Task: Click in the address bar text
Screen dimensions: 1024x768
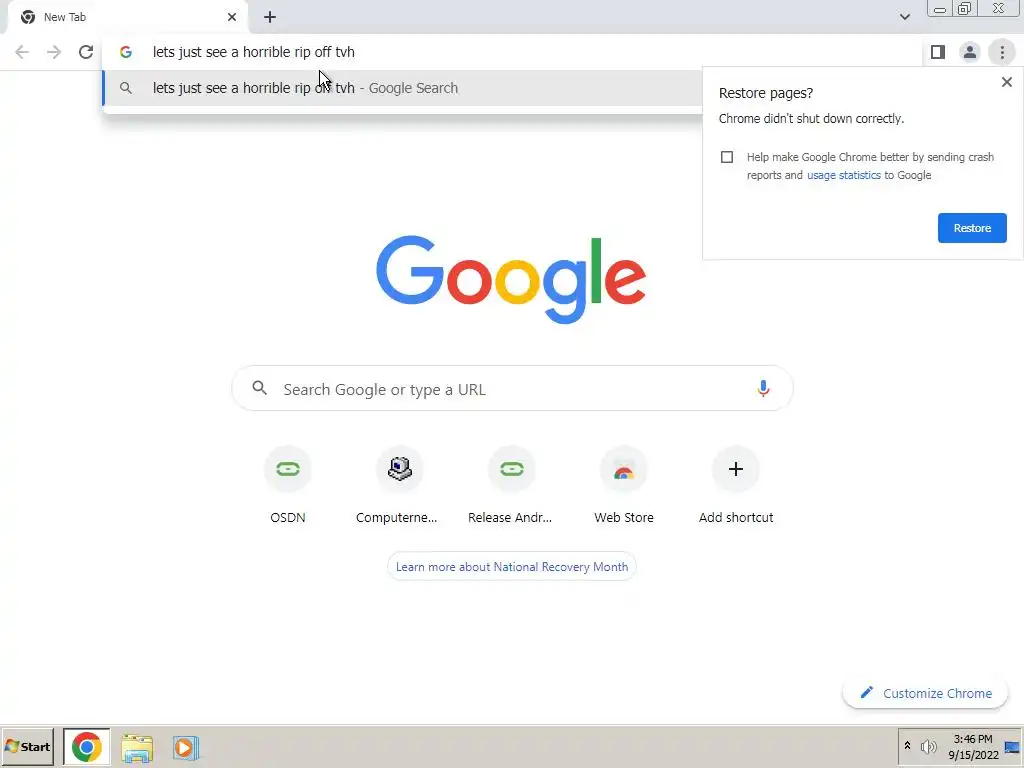Action: 253,52
